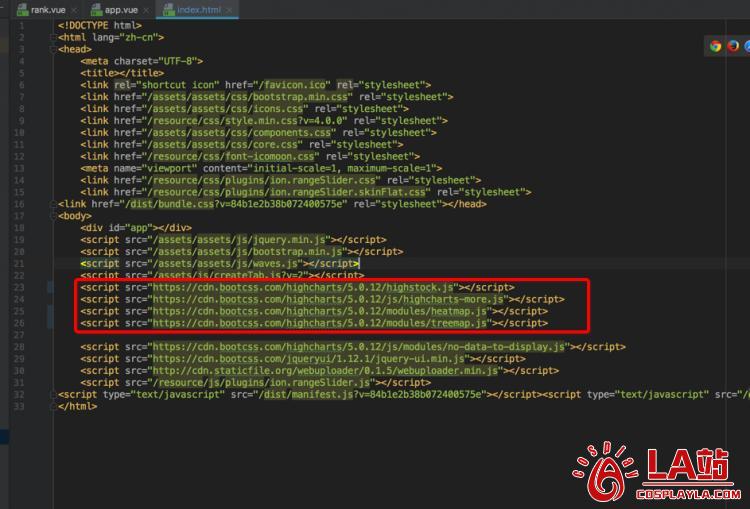Open the webuploader.min.js staticfile URL
The height and width of the screenshot is (509, 750).
pyautogui.click(x=325, y=371)
